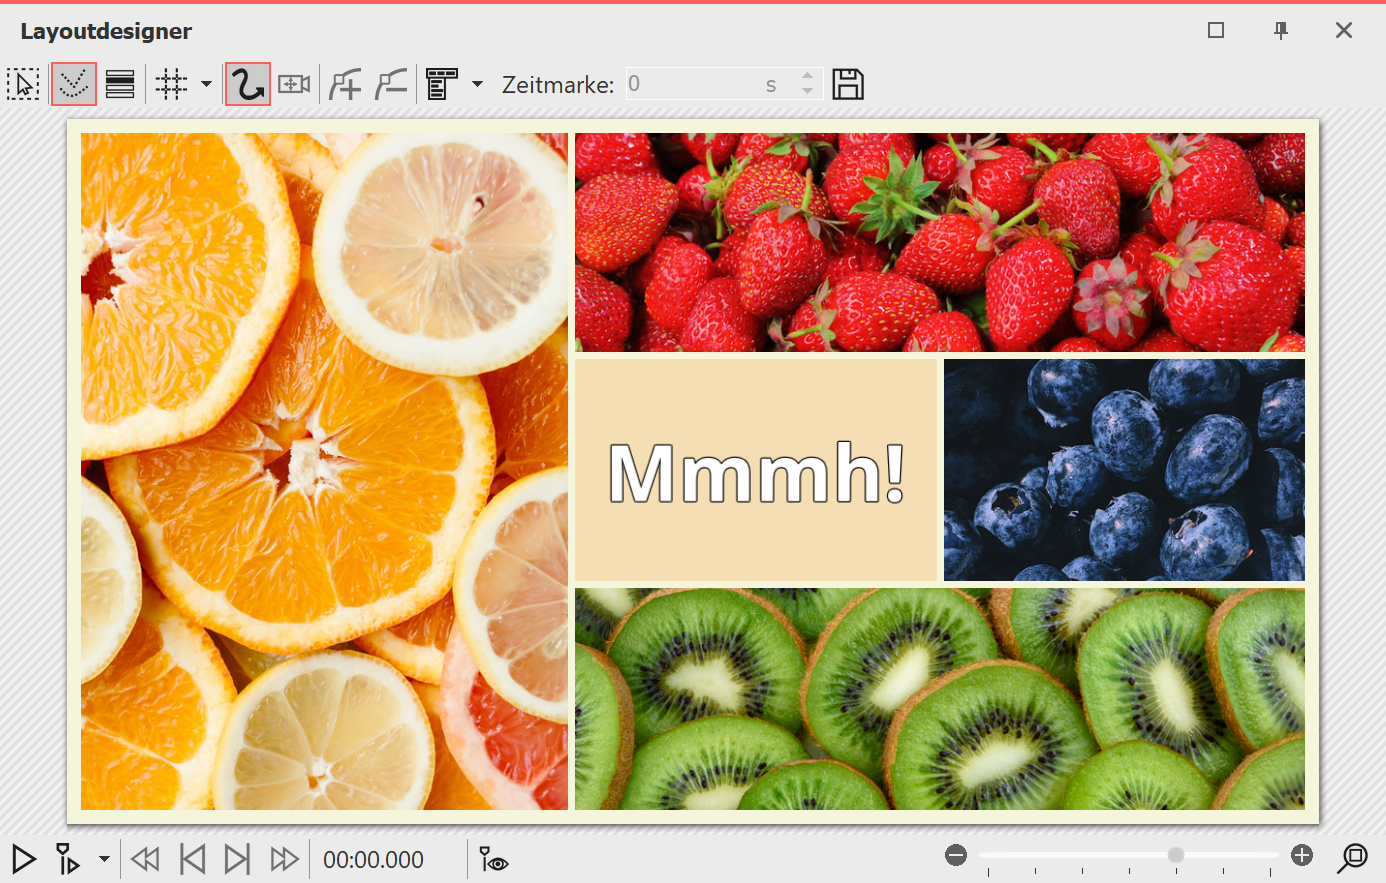This screenshot has height=883, width=1386.
Task: Select the arrow selection tool
Action: point(23,84)
